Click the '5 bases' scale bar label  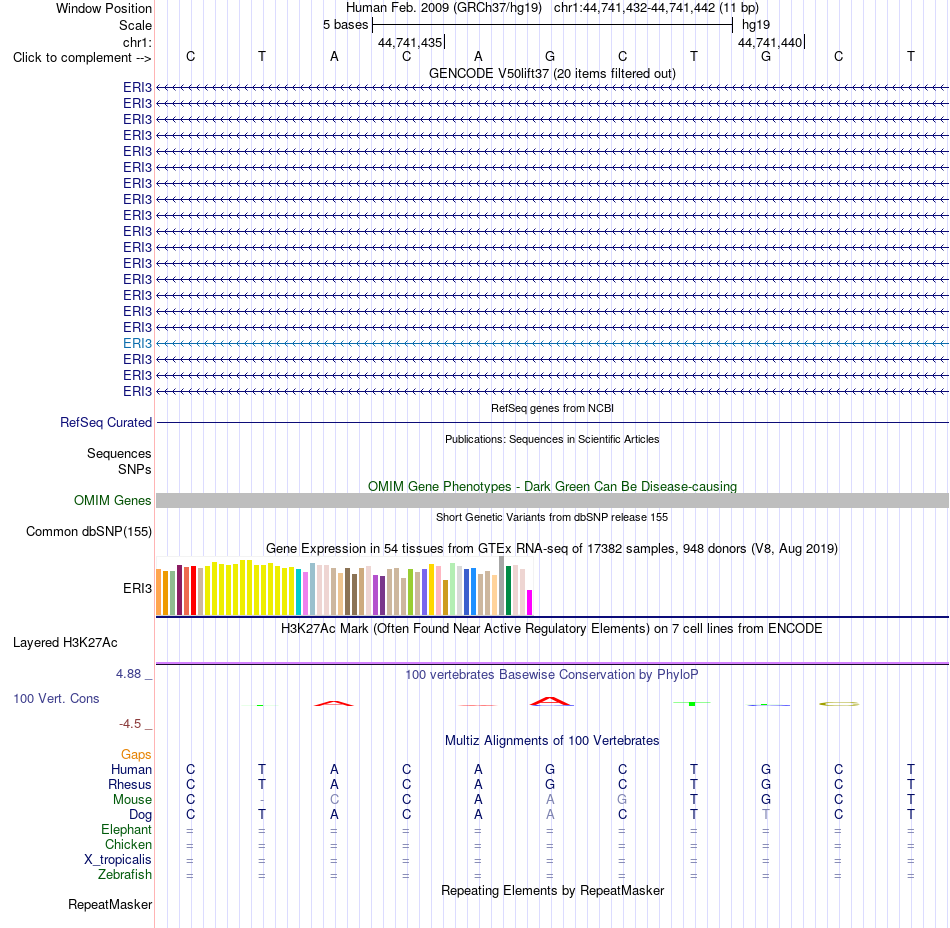point(345,25)
